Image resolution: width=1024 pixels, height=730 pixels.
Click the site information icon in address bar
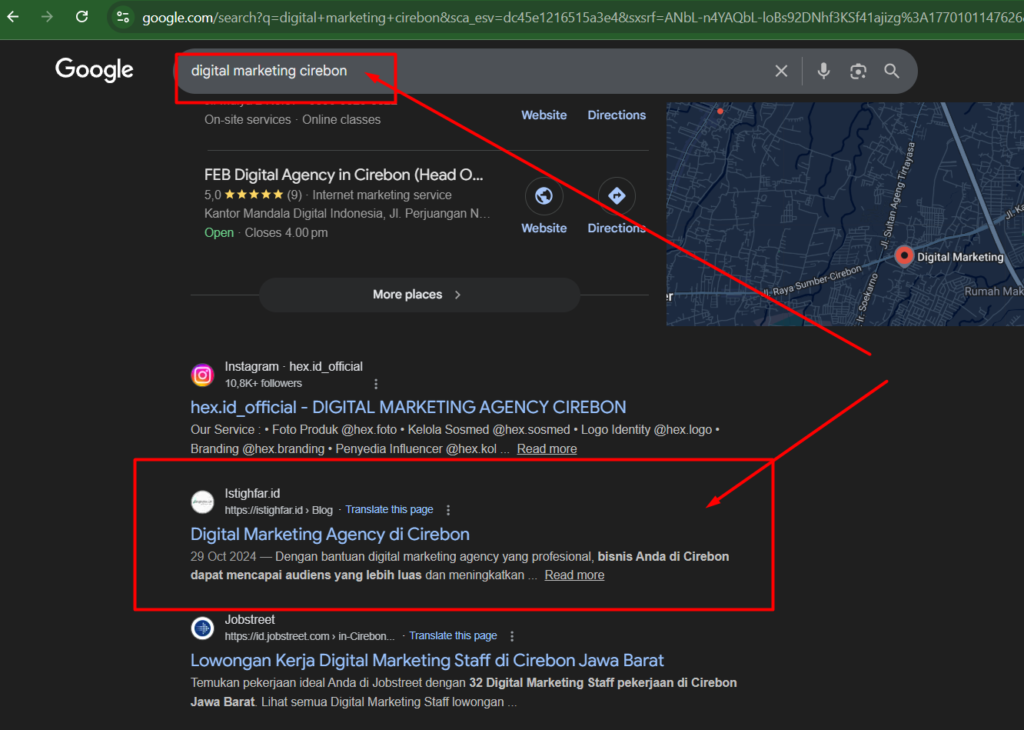click(122, 17)
